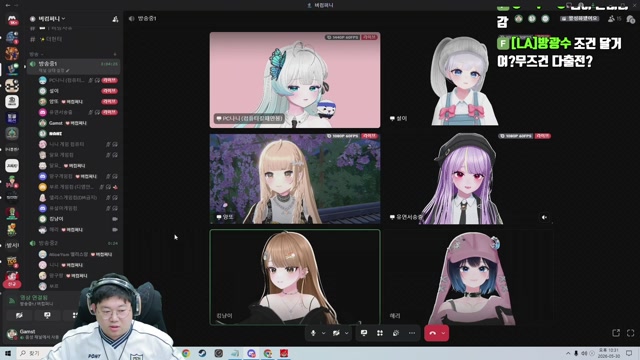Focus 해리 video tile with pink cap

[468, 277]
